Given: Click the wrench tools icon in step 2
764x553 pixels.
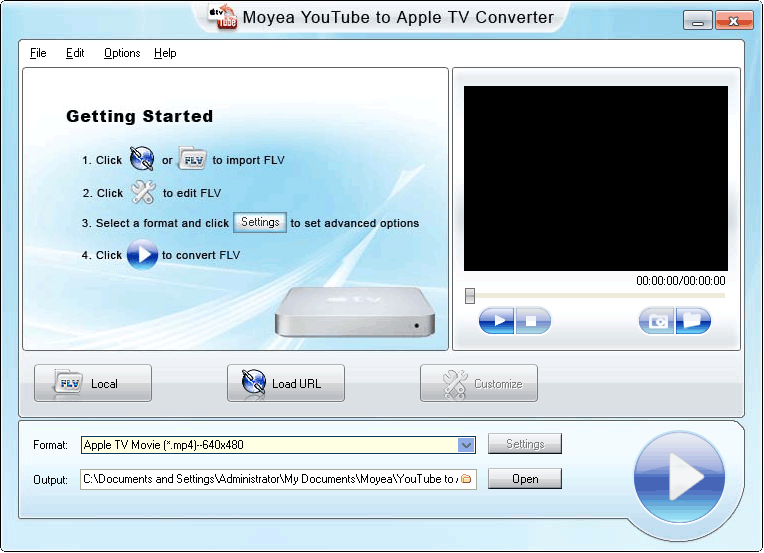Looking at the screenshot, I should [143, 192].
